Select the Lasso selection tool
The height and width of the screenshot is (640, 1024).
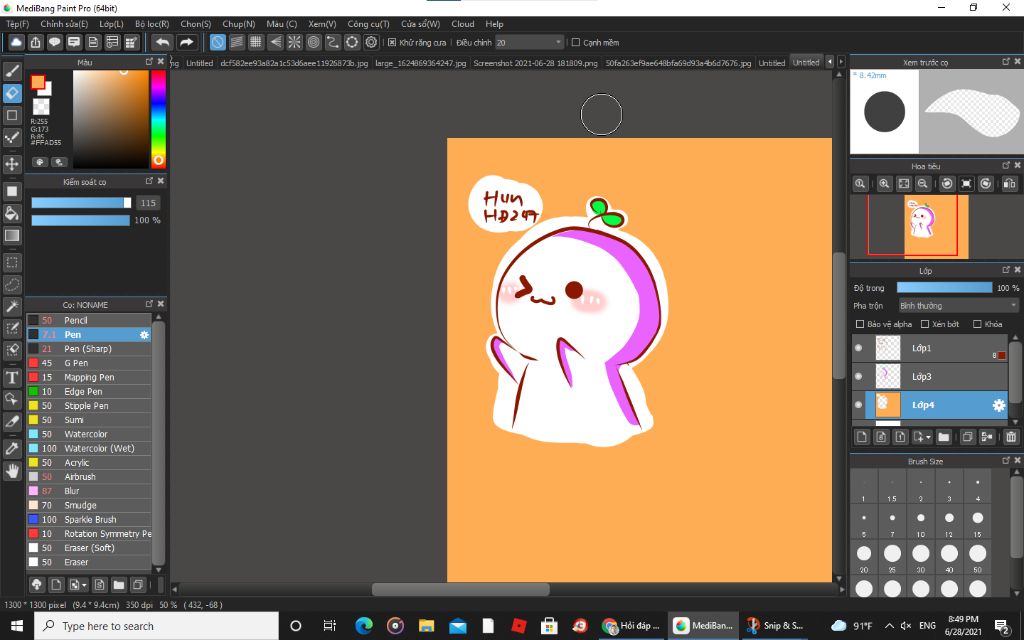pyautogui.click(x=12, y=285)
